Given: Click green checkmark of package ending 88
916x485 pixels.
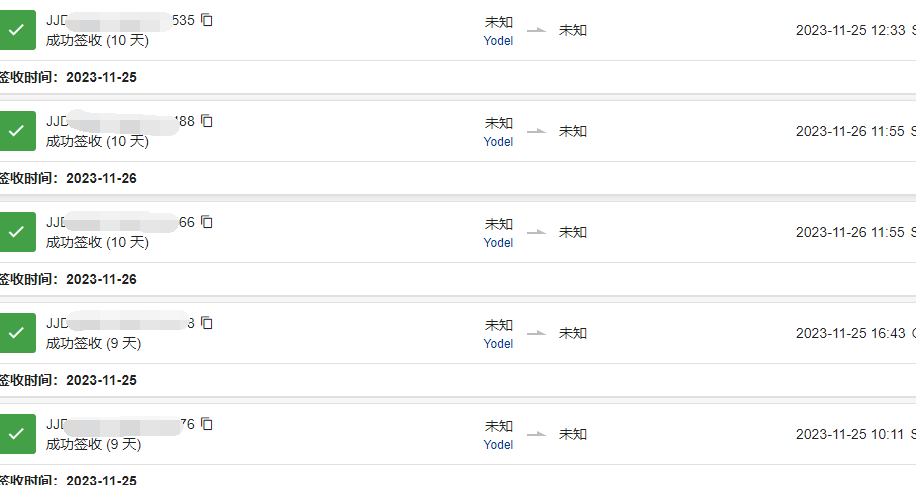Looking at the screenshot, I should (16, 131).
